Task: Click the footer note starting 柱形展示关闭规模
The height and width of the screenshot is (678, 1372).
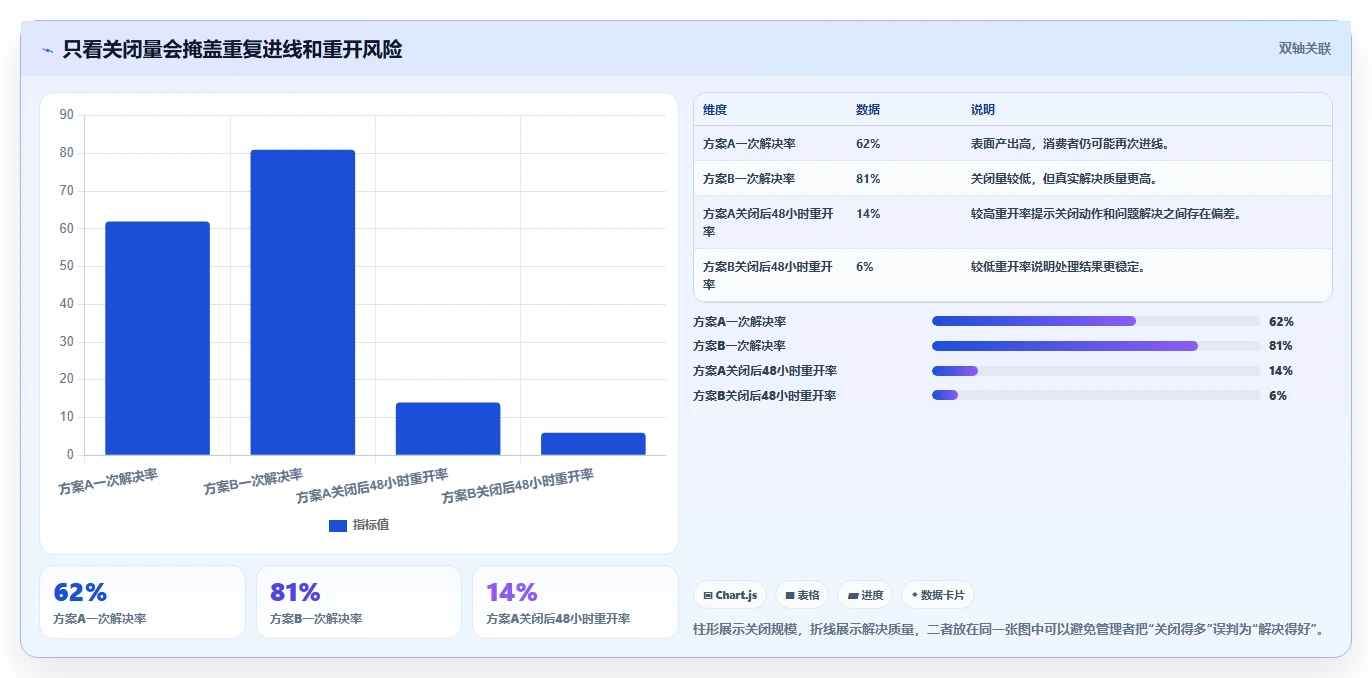Action: click(1011, 629)
